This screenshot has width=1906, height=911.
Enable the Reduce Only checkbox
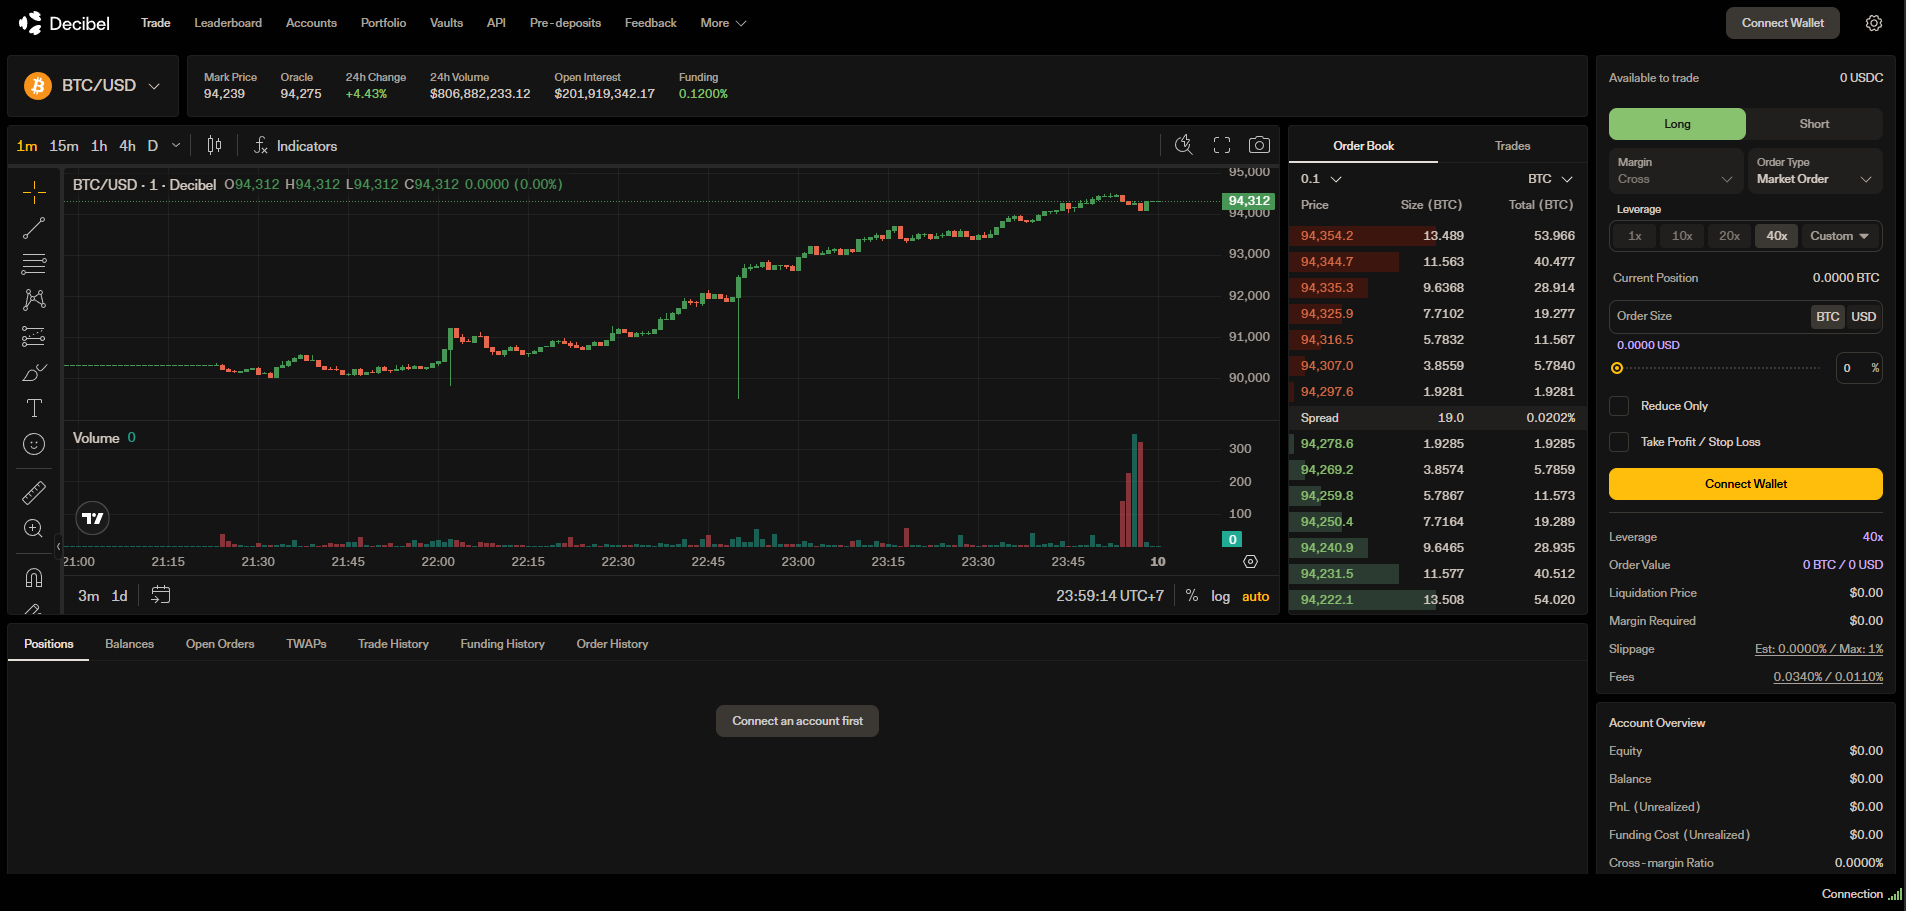pyautogui.click(x=1618, y=406)
